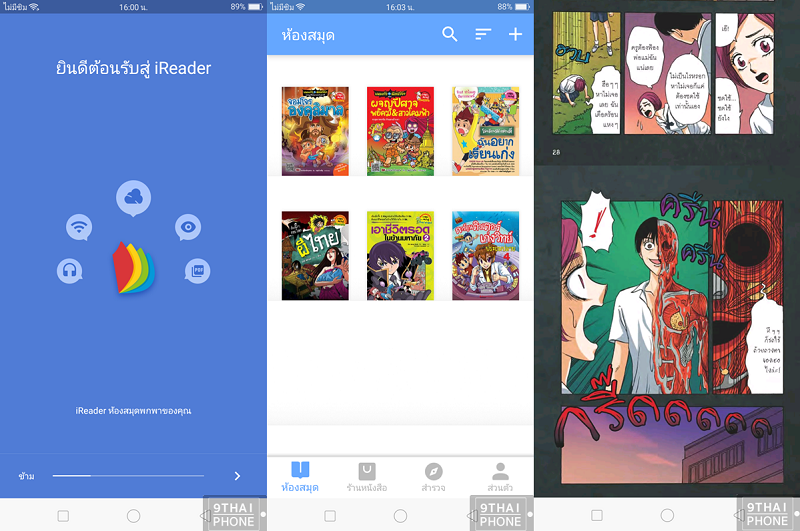
Task: Open search in the library header
Action: (450, 35)
